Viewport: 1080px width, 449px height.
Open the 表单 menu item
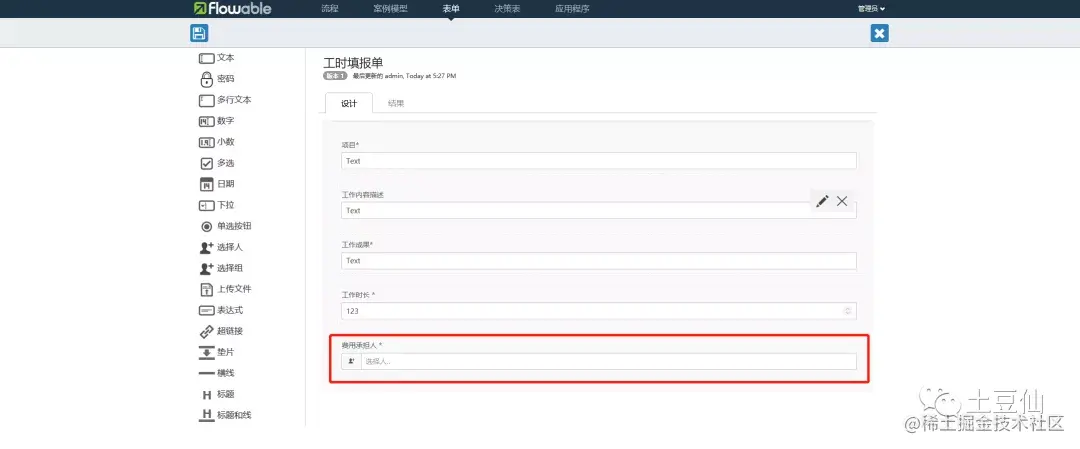click(451, 9)
